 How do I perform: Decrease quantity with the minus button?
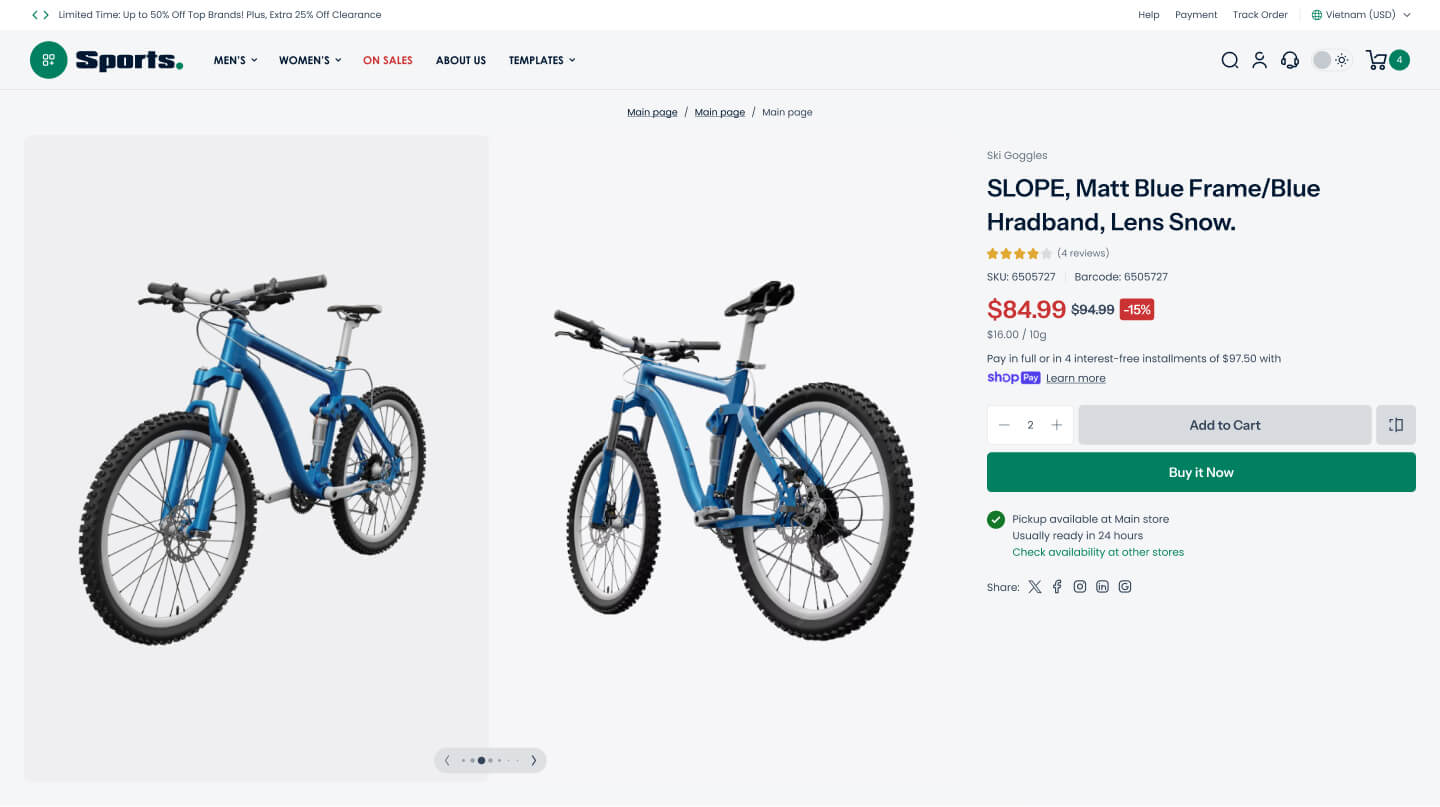click(1004, 425)
